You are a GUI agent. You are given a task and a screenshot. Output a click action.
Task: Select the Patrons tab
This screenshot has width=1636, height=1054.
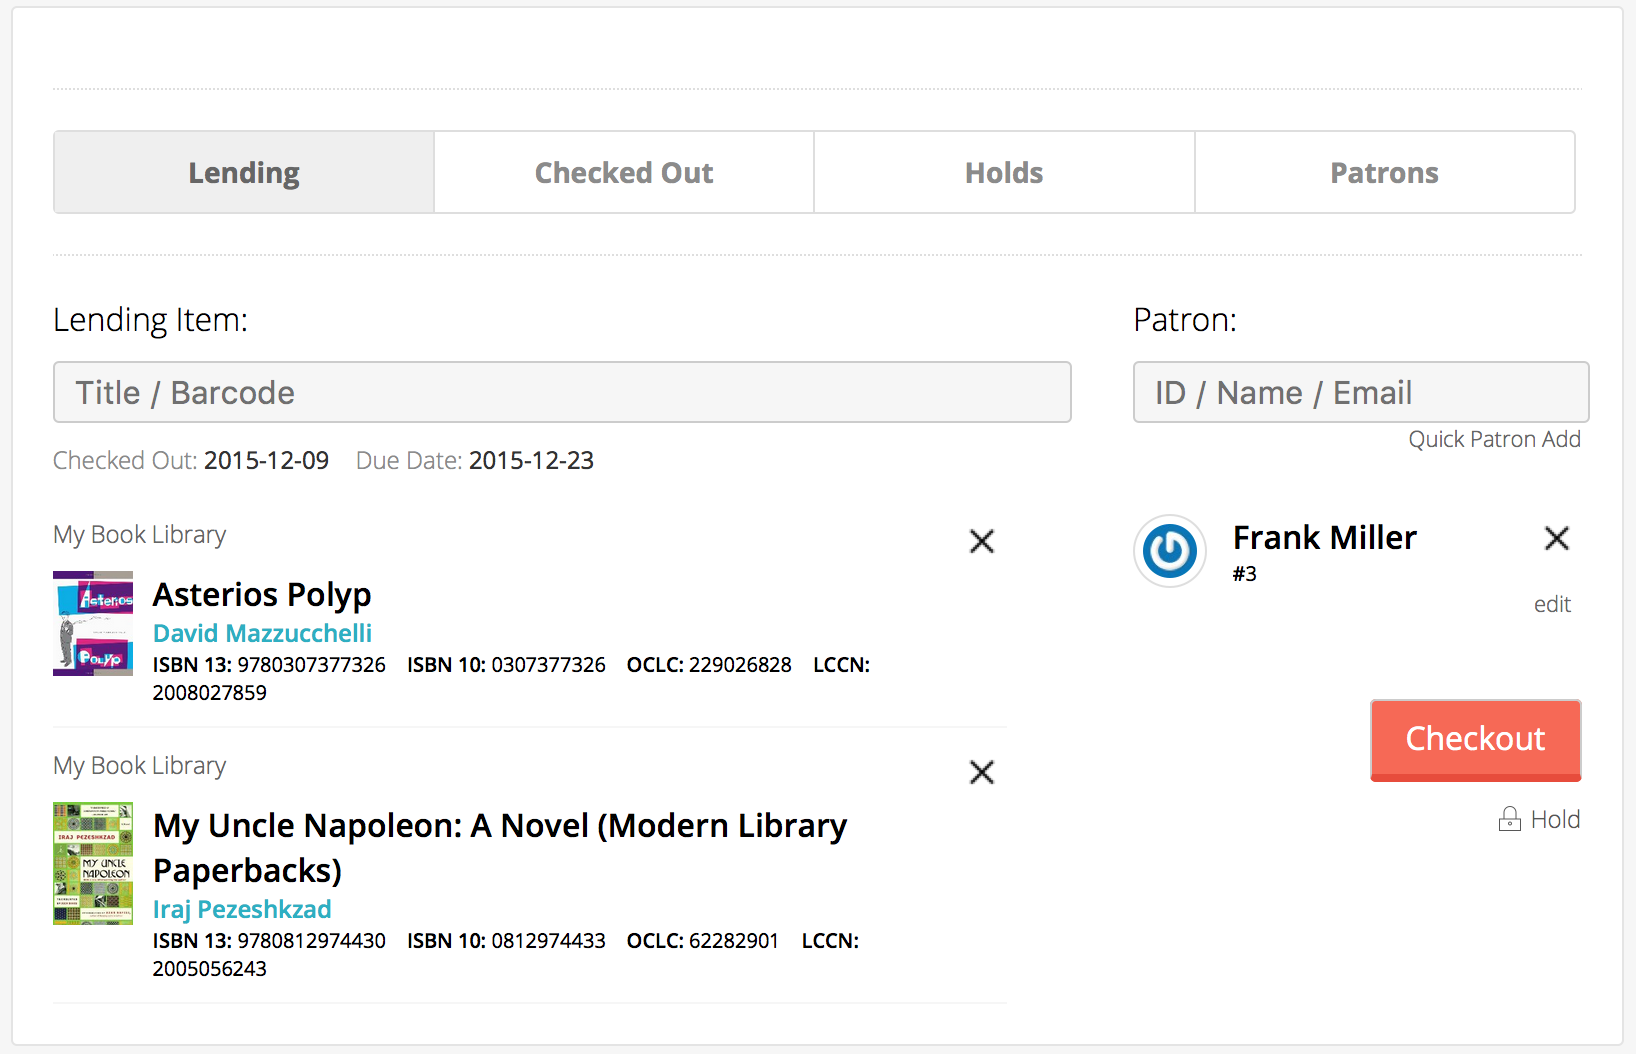coord(1384,173)
